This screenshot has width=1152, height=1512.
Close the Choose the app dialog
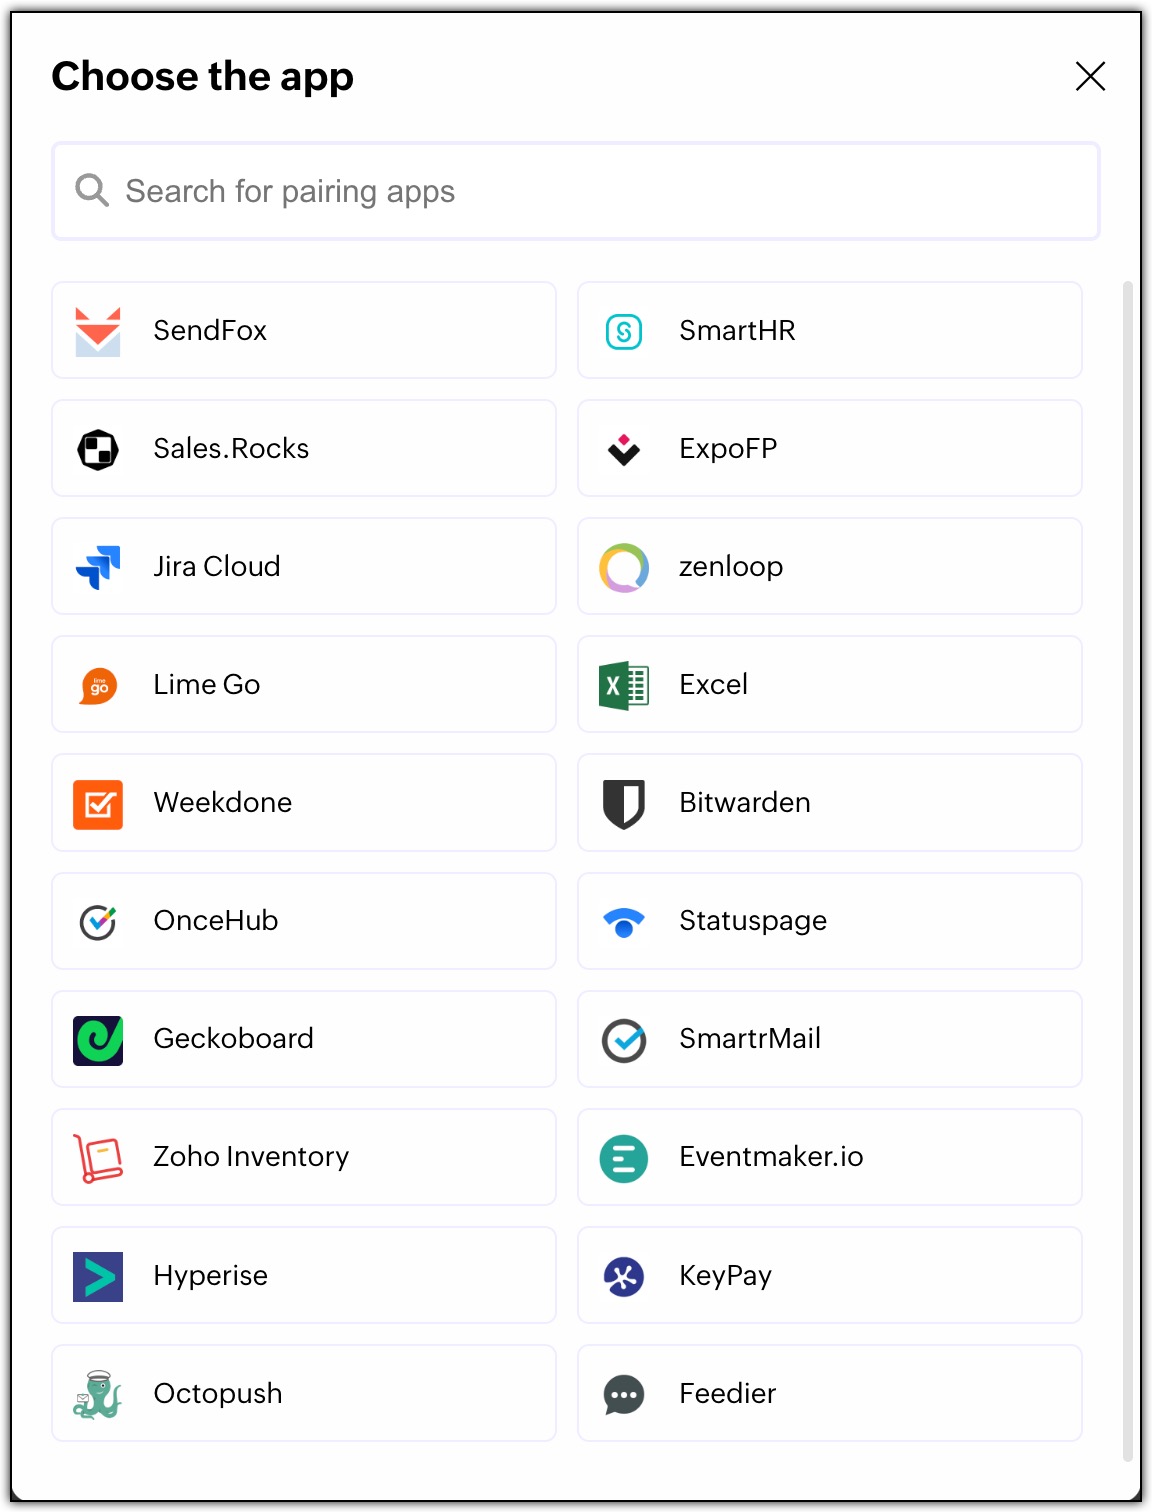1090,76
